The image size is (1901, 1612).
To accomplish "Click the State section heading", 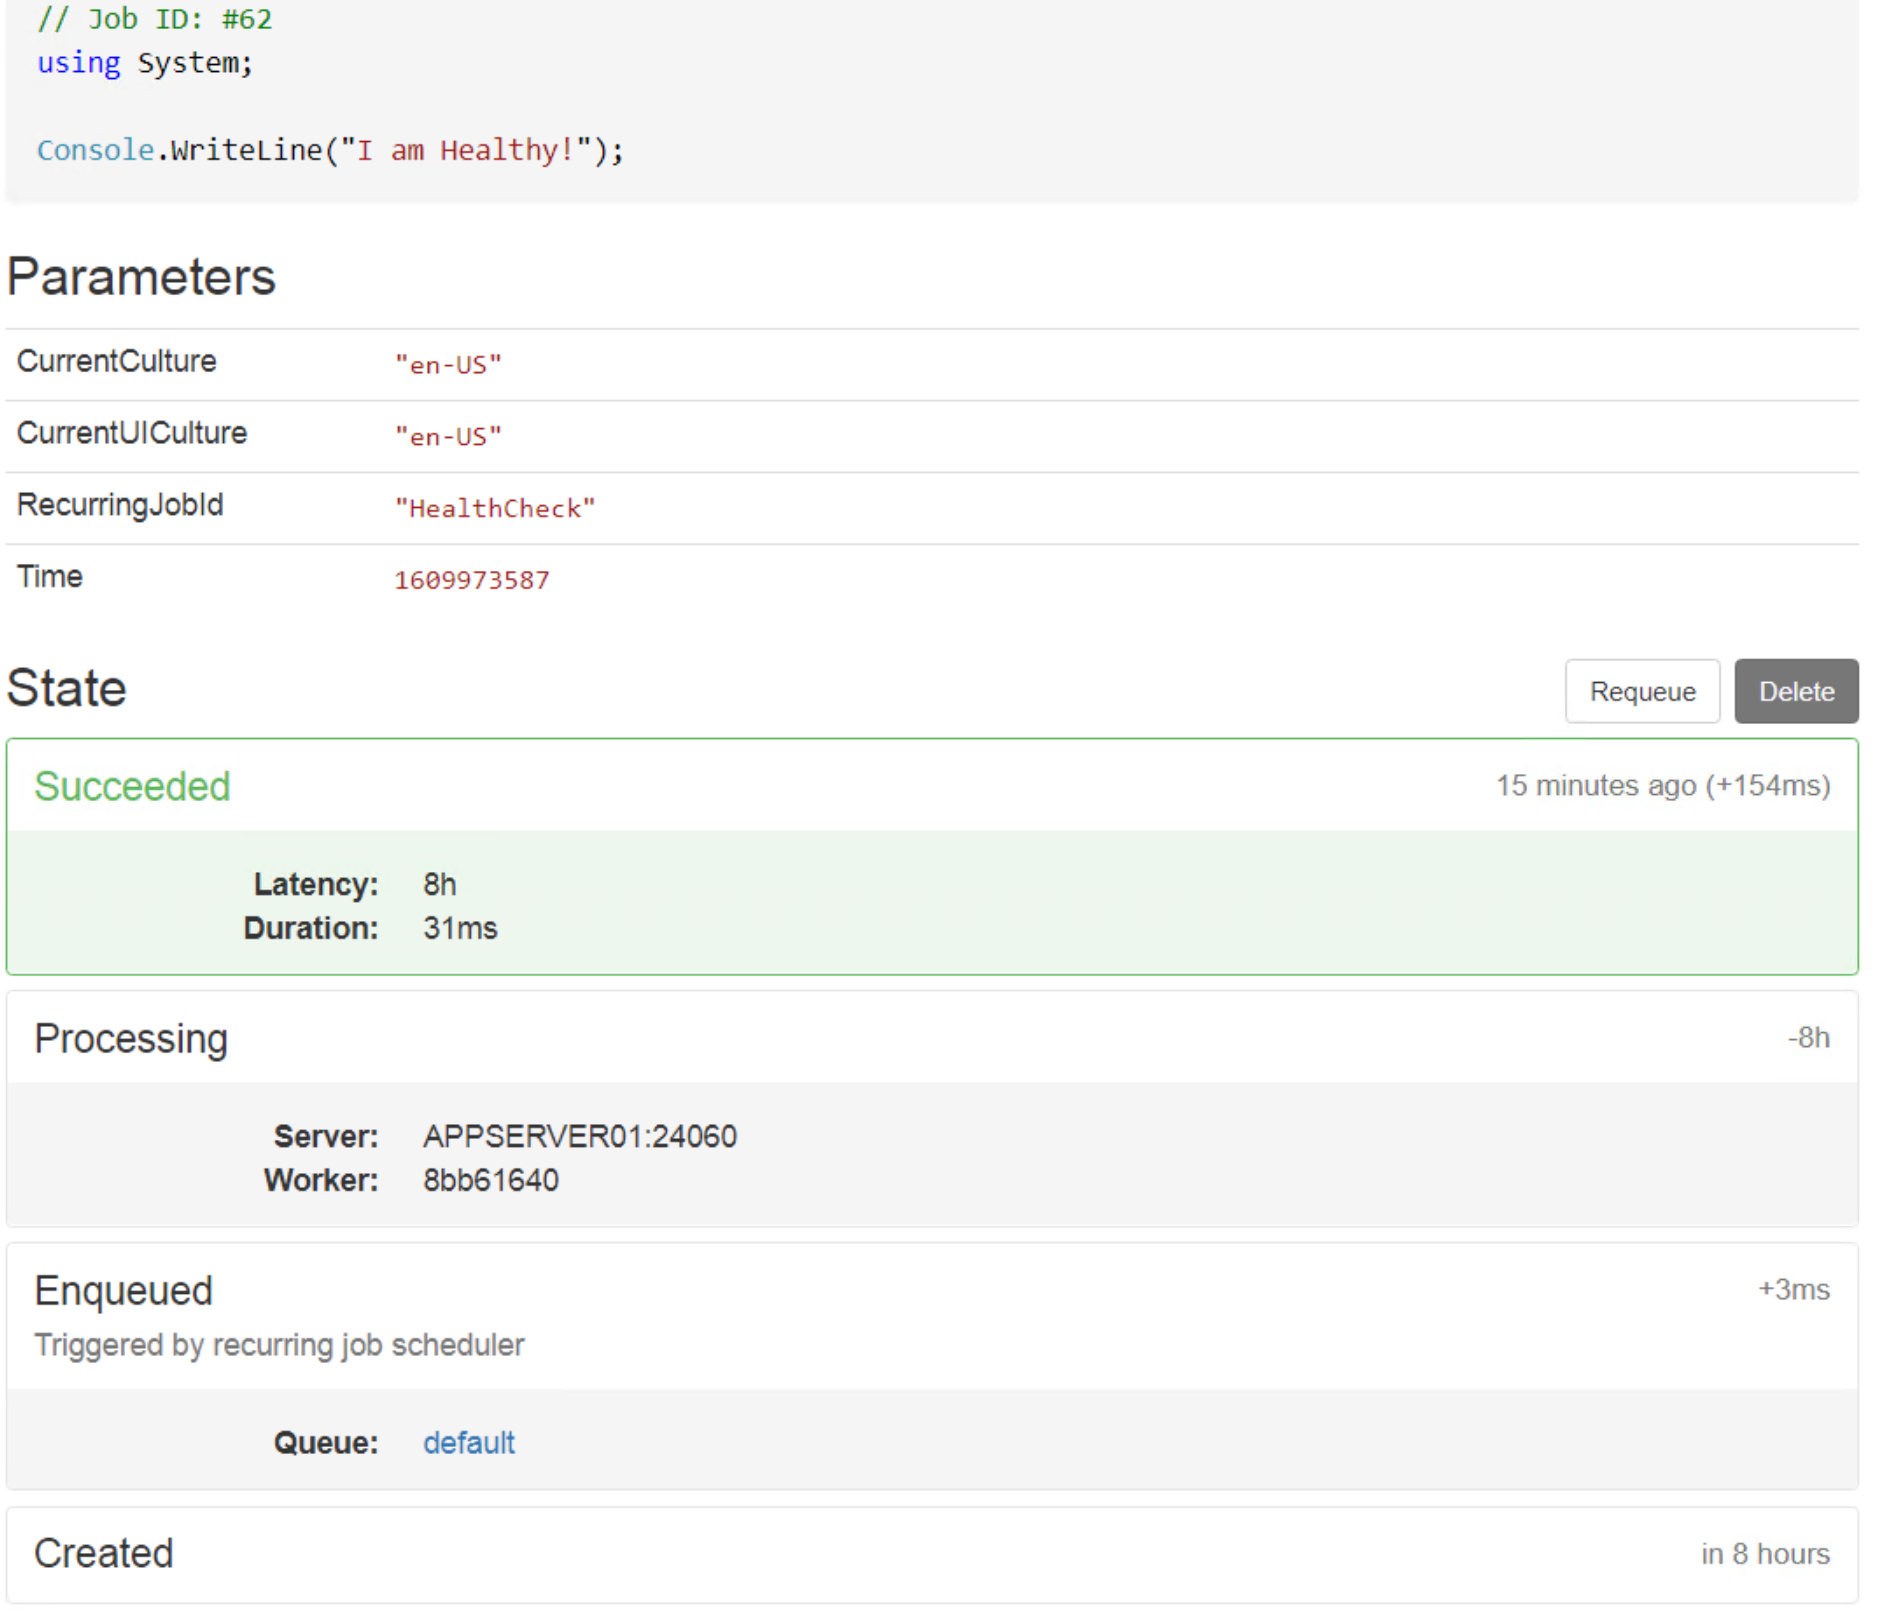I will 65,688.
